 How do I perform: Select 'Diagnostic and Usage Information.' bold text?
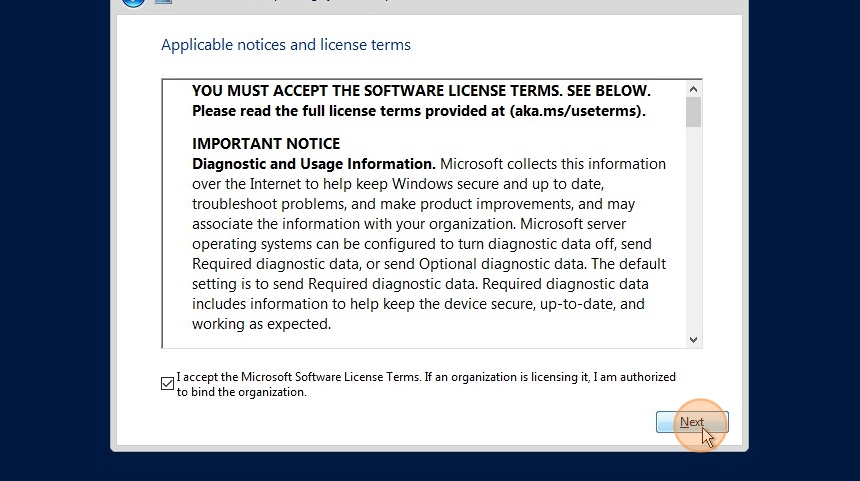tap(314, 164)
